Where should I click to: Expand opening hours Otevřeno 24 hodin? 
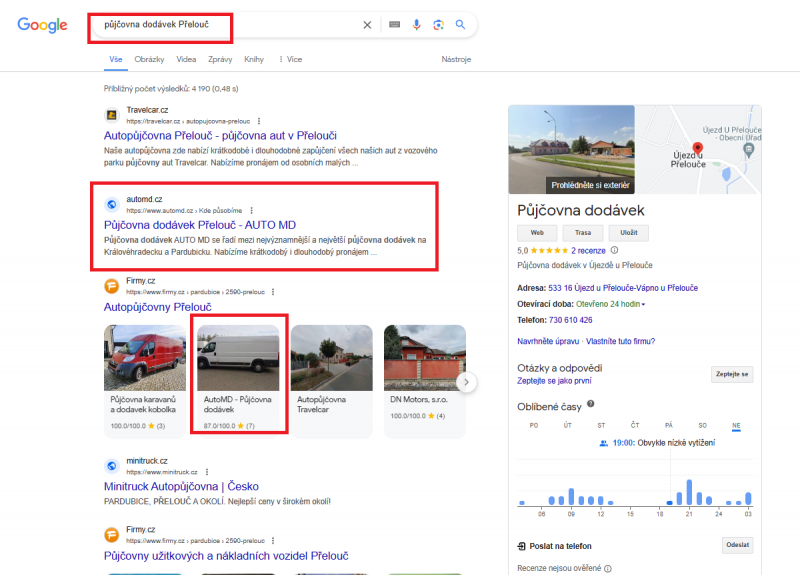tap(611, 304)
